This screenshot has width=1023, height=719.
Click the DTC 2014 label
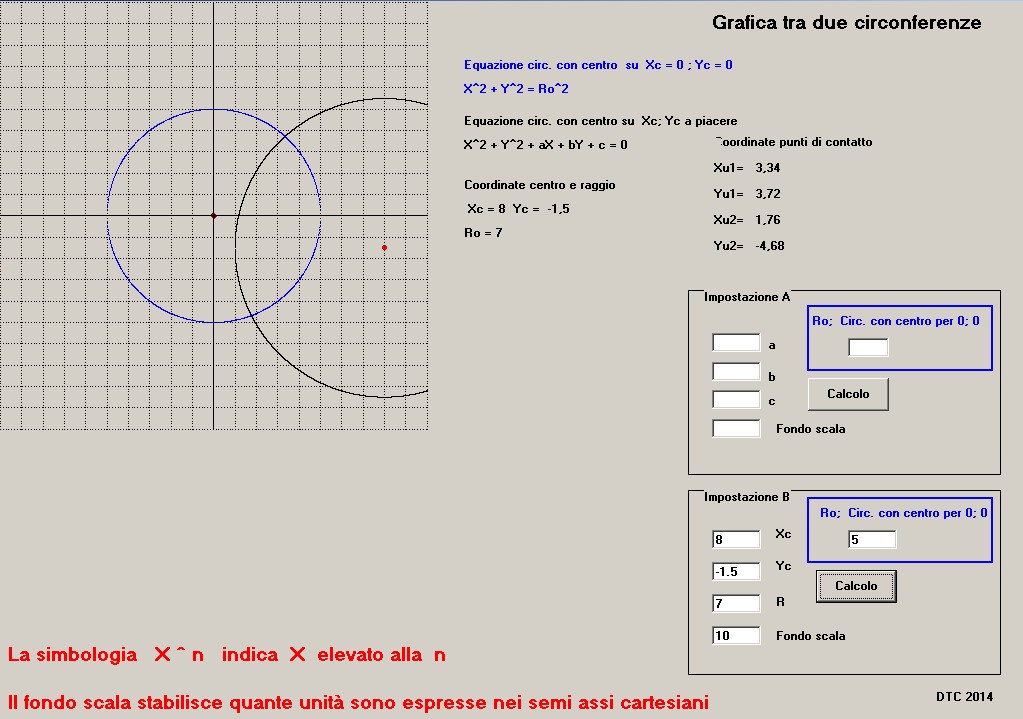pyautogui.click(x=965, y=696)
